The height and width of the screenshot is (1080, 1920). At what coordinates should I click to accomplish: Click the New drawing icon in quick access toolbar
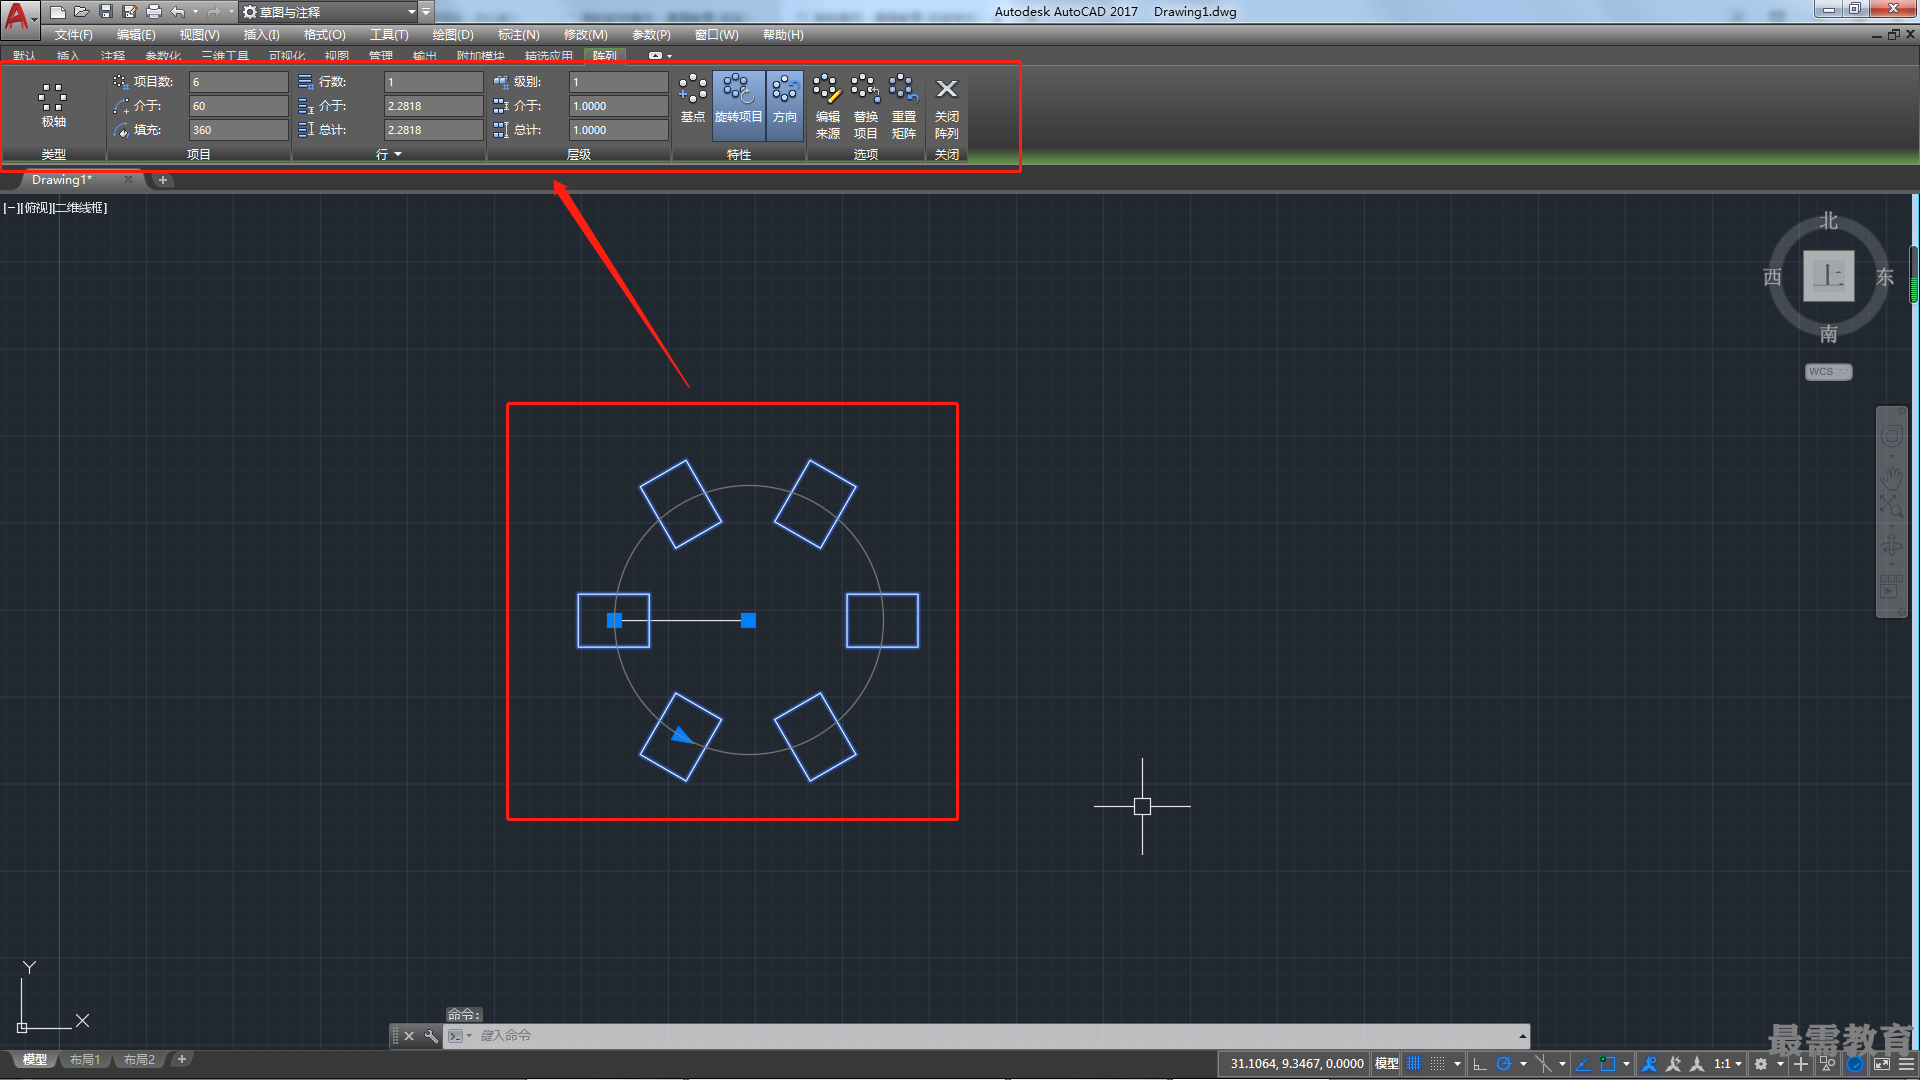58,12
